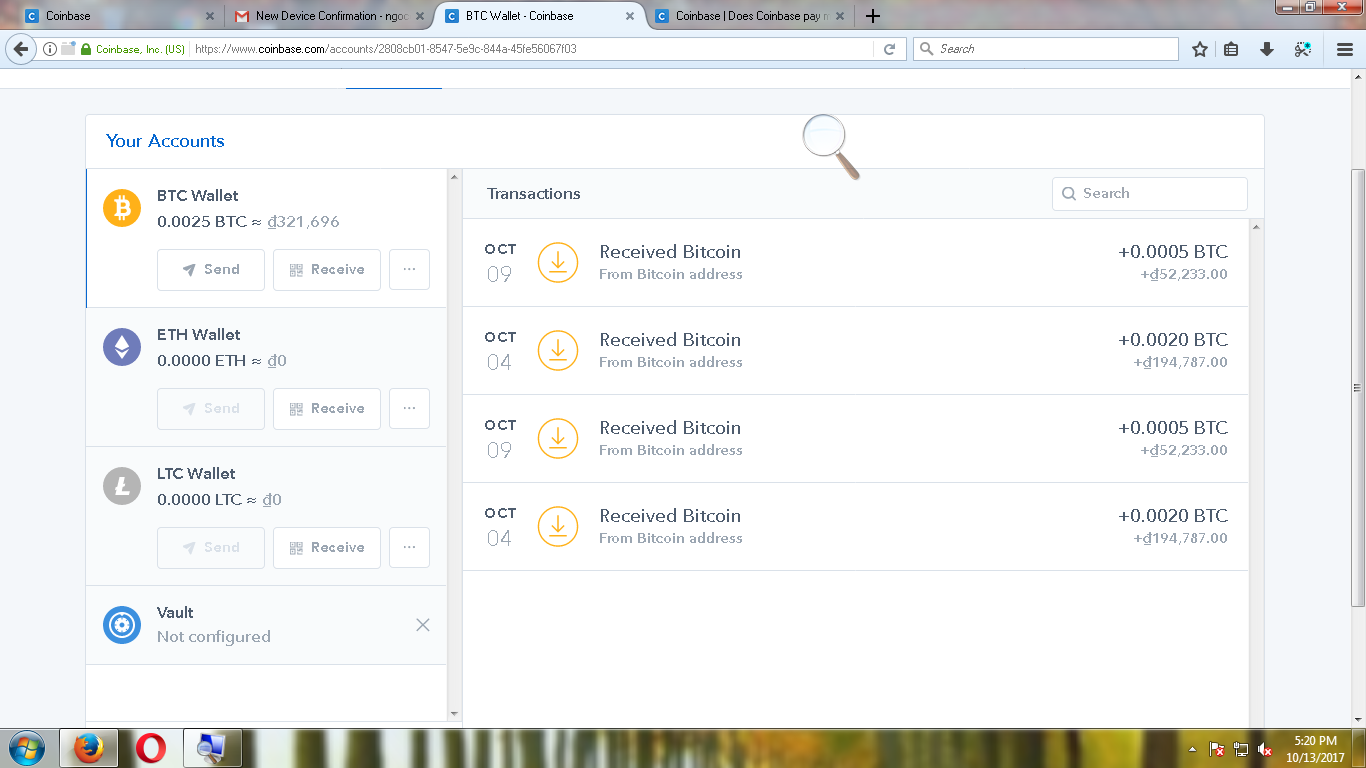Launch Opera from the taskbar
The height and width of the screenshot is (768, 1366).
tap(151, 748)
